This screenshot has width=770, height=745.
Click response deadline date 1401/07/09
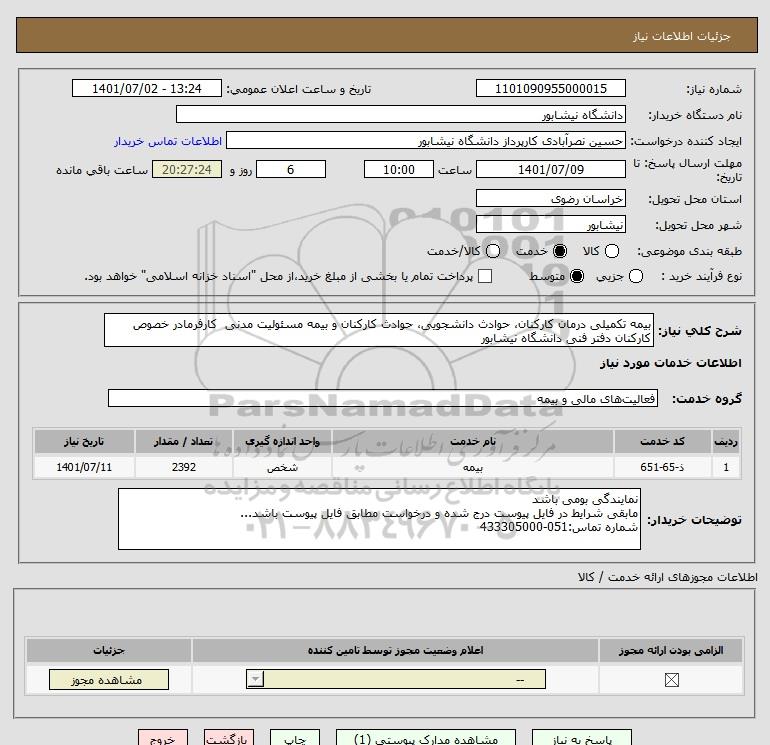(550, 169)
